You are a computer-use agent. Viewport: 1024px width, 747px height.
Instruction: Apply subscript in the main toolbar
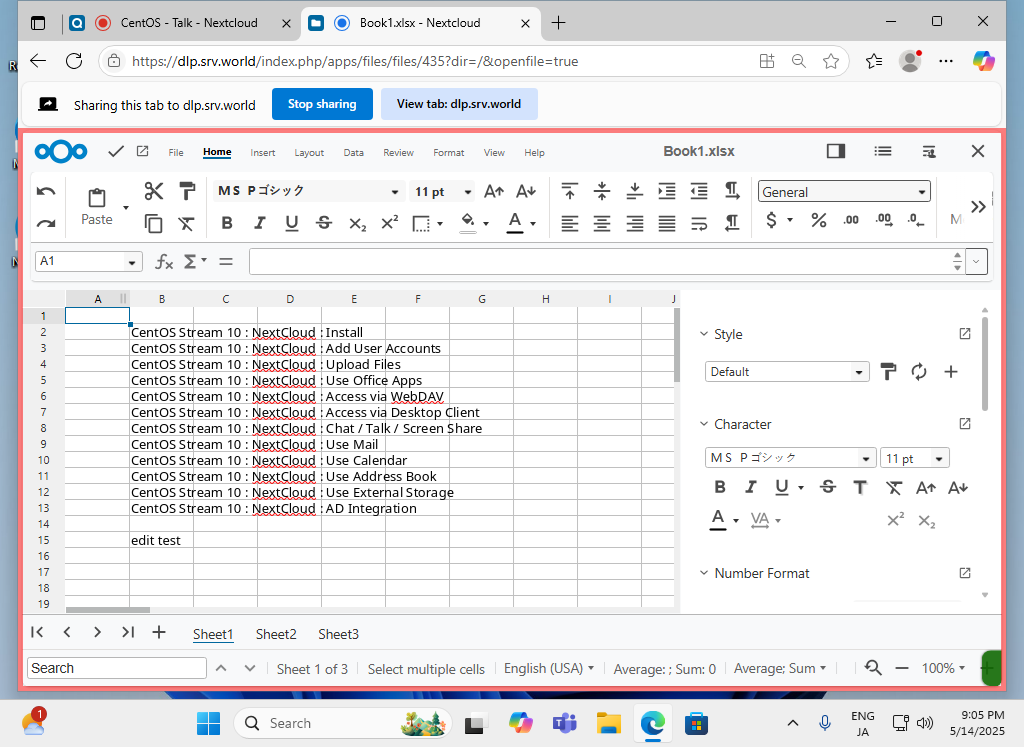[x=357, y=223]
